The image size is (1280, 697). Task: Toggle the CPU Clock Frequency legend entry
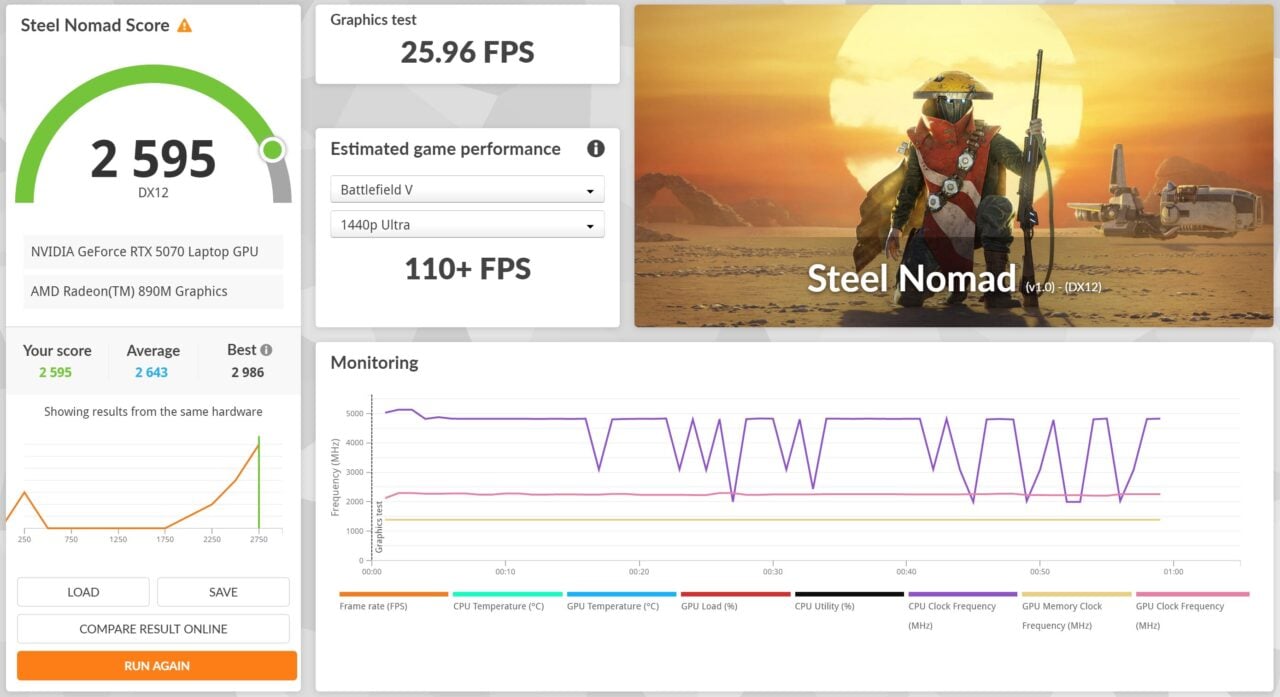tap(963, 611)
